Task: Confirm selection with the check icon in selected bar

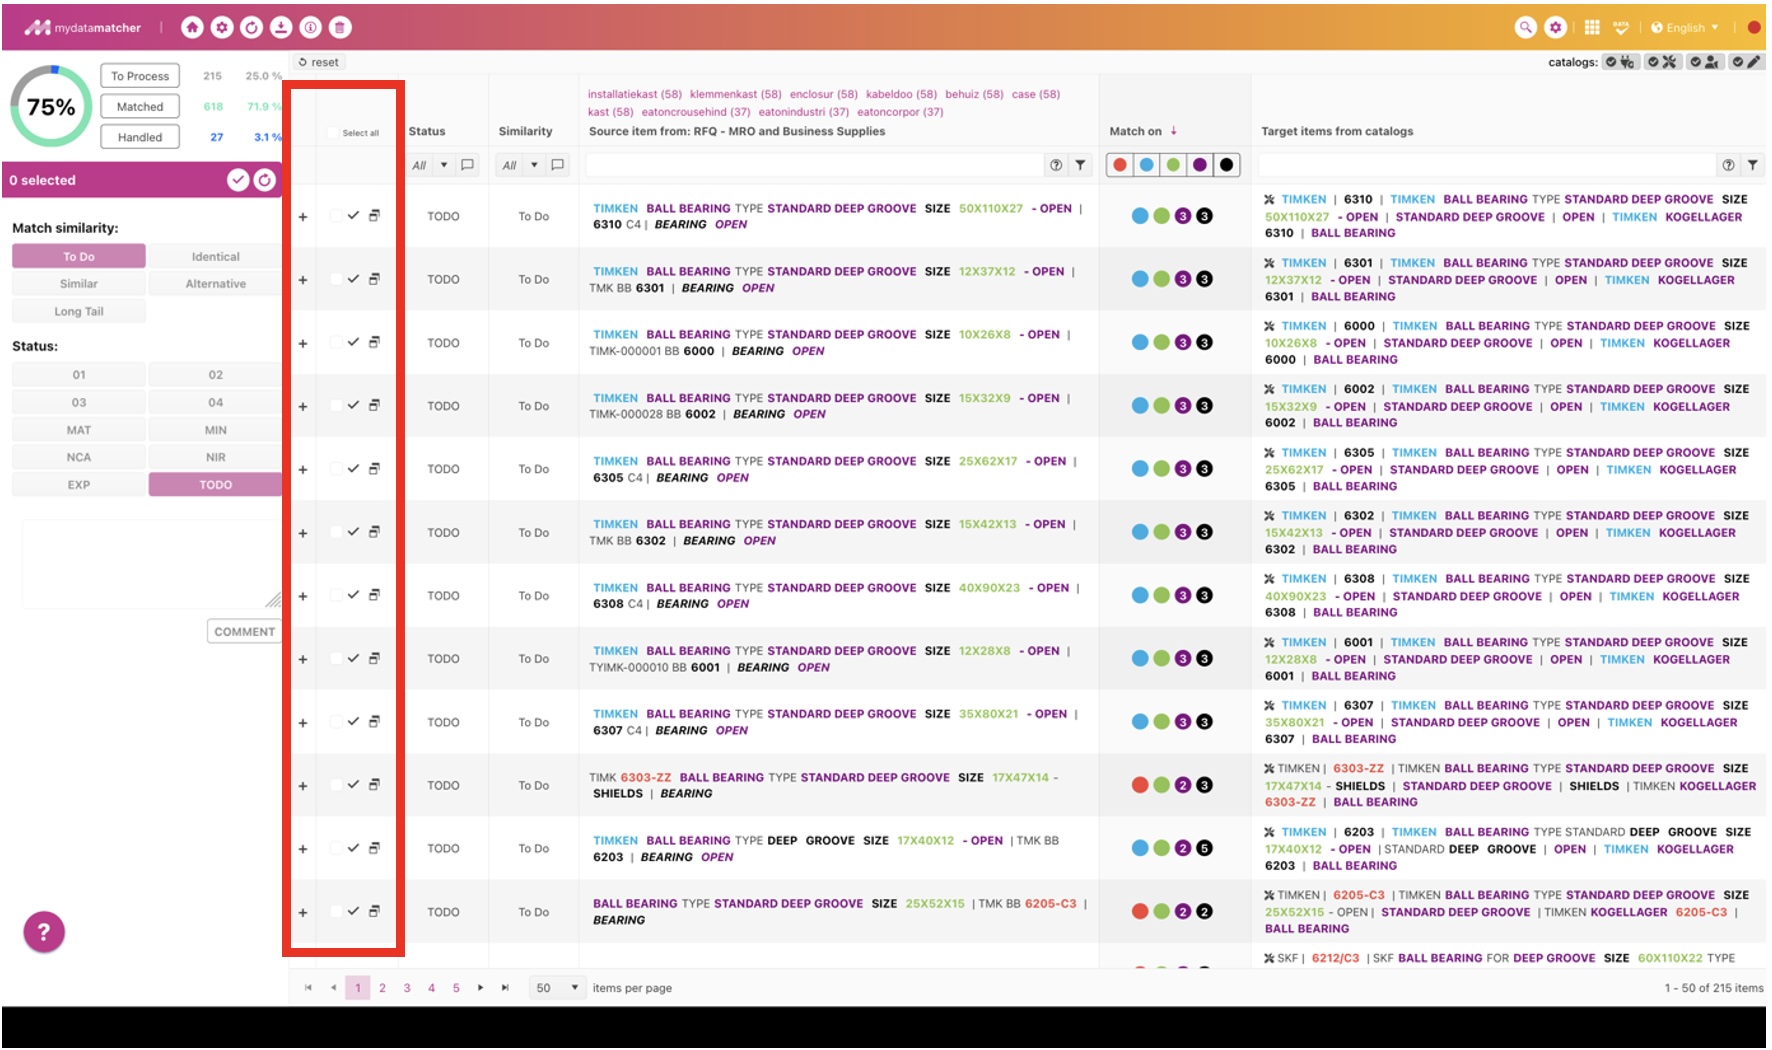Action: [238, 180]
